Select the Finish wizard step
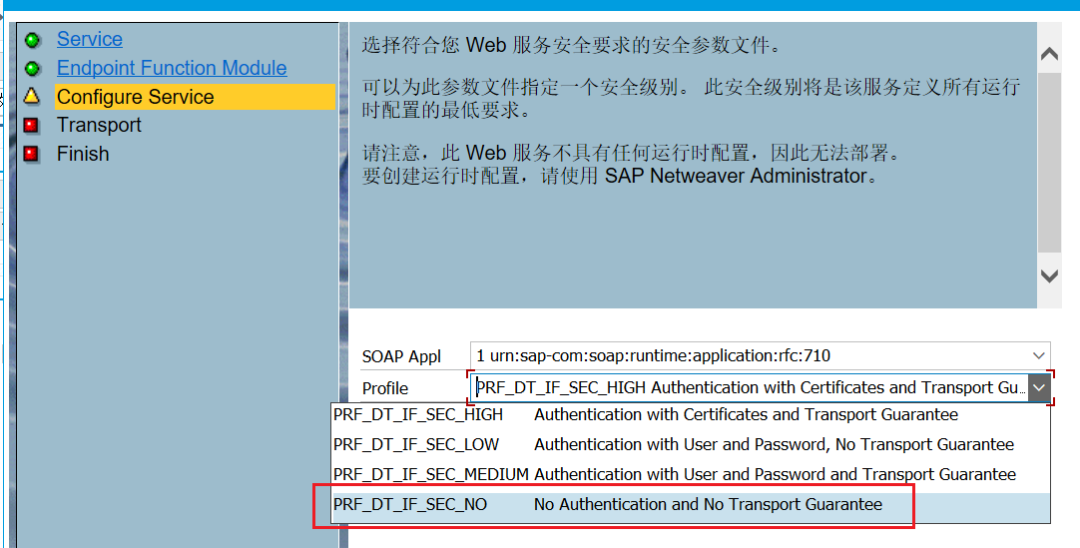The width and height of the screenshot is (1080, 548). point(83,154)
